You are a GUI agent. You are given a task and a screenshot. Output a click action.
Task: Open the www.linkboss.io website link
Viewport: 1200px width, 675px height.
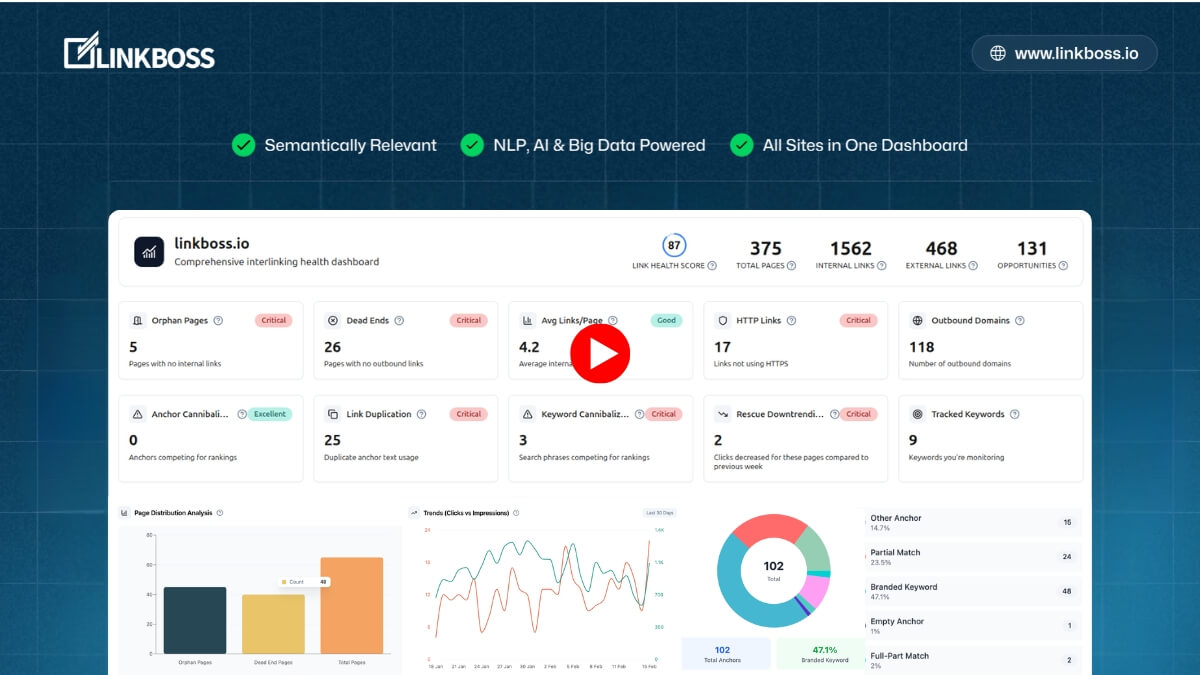click(1063, 53)
